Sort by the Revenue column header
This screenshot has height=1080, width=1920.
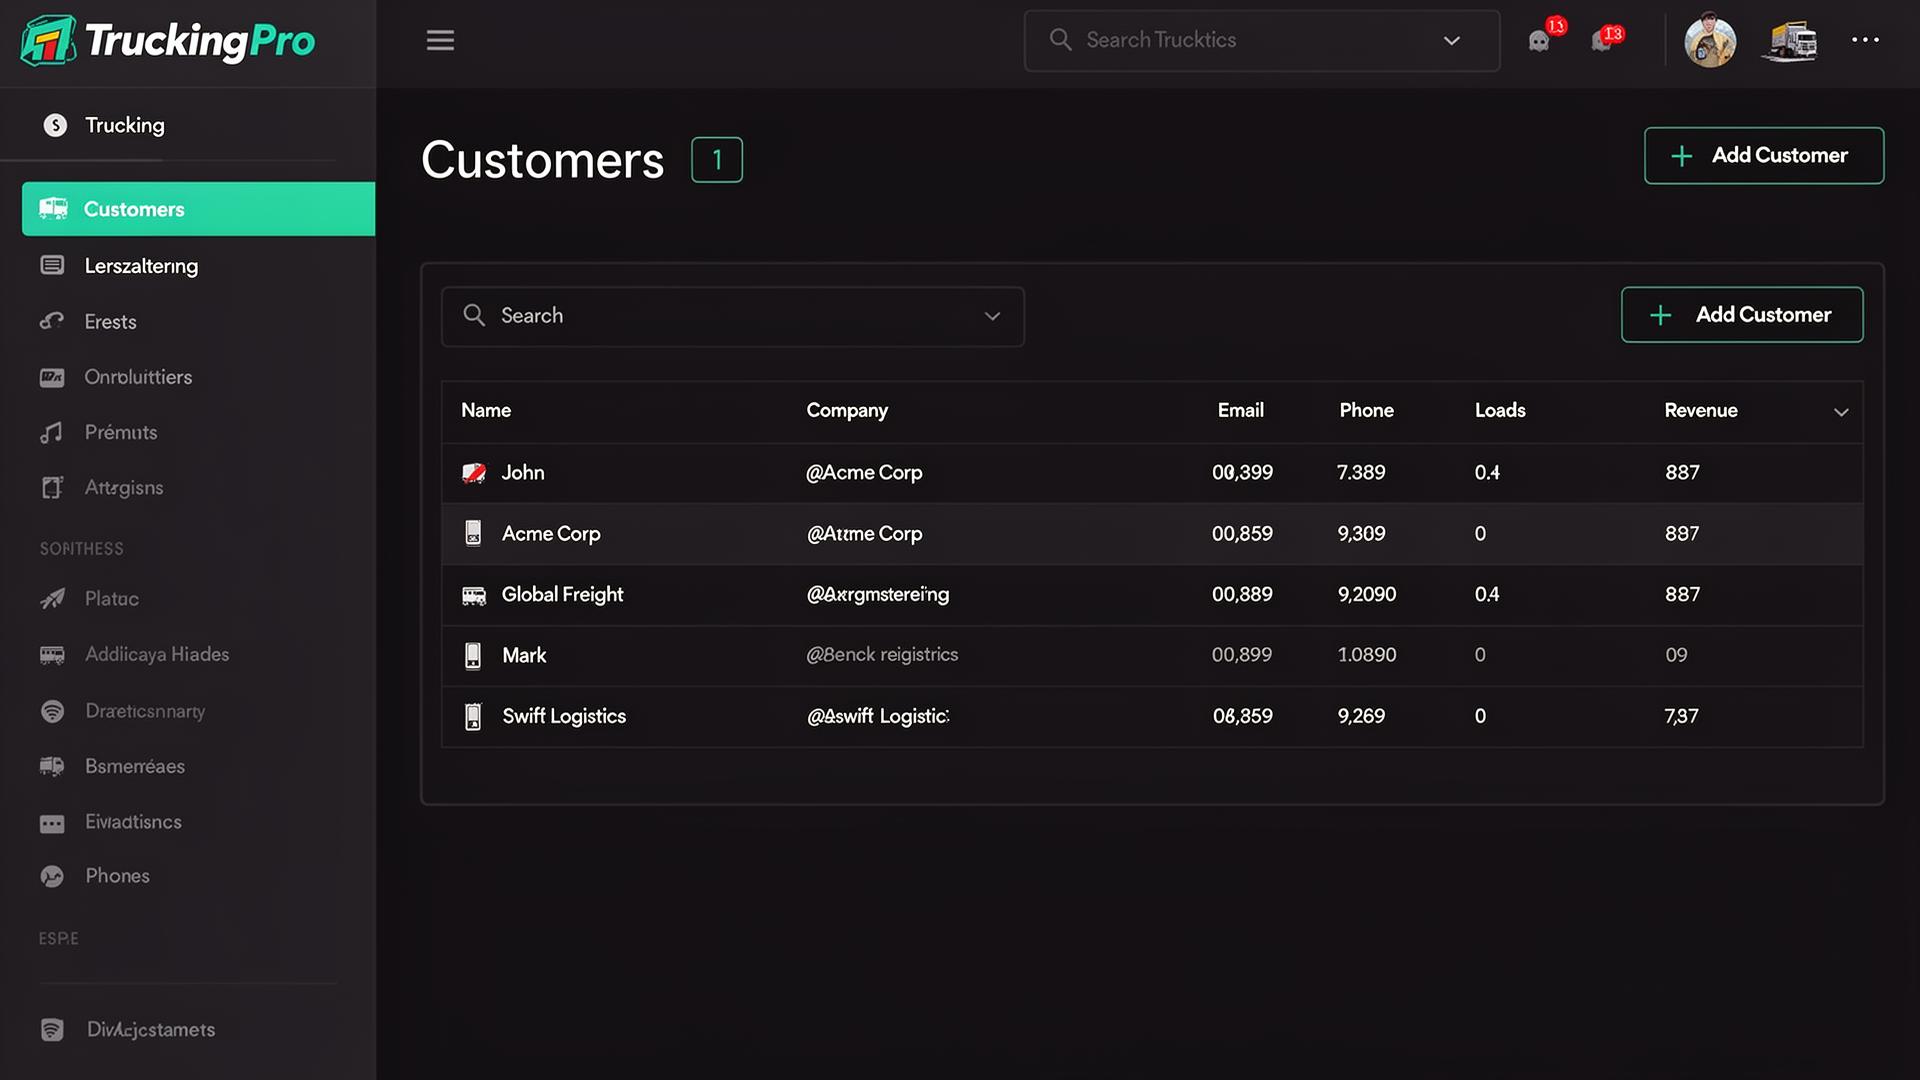1701,410
